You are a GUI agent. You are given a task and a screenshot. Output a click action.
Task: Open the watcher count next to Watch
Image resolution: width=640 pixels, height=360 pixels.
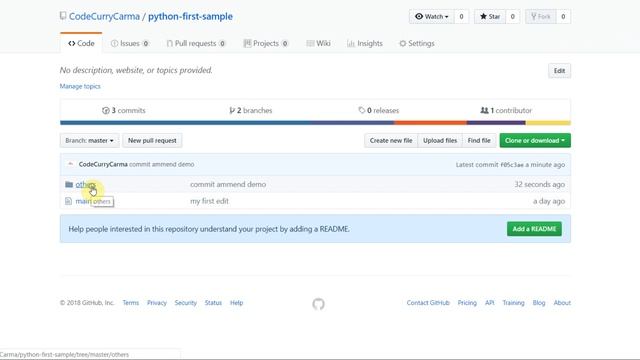[461, 17]
